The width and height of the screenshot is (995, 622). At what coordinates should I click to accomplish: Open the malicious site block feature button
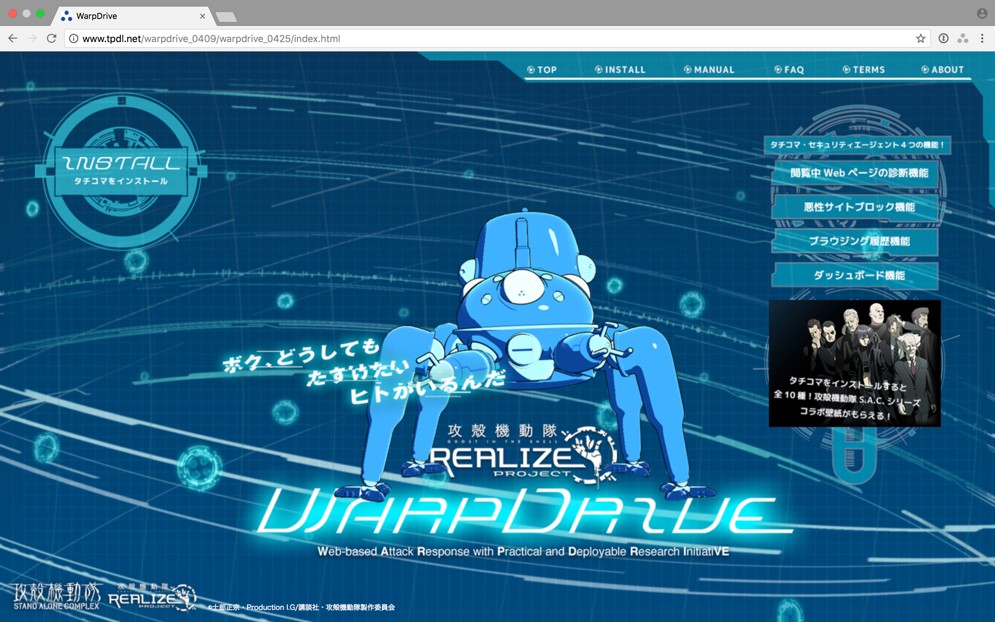coord(855,207)
